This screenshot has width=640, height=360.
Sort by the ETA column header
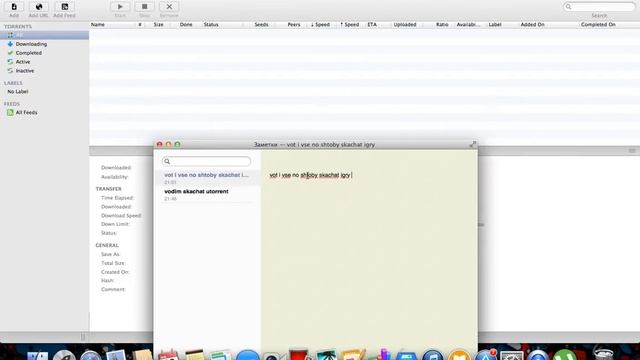click(x=372, y=24)
